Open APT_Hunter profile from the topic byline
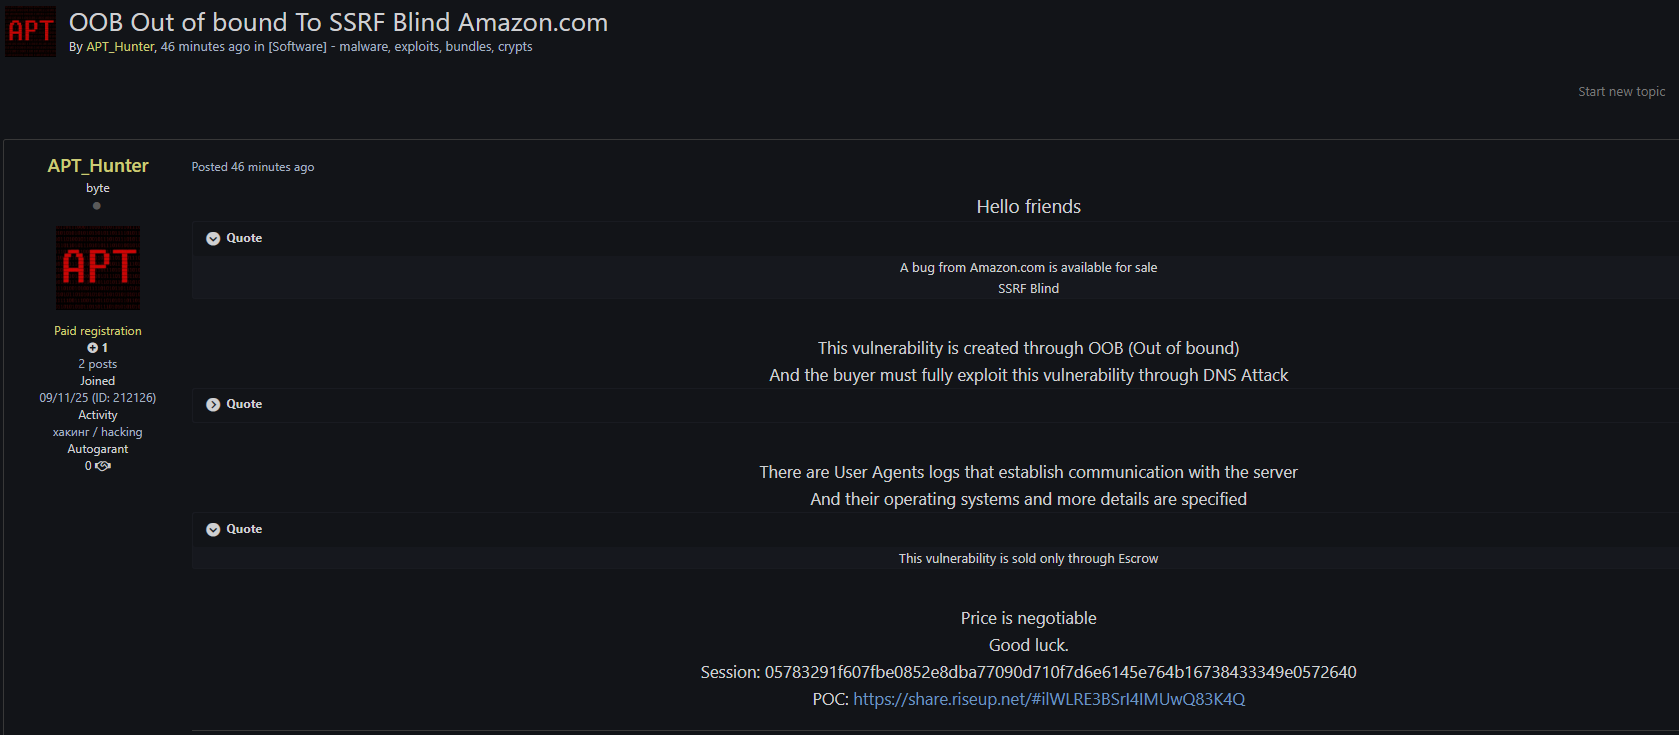Screen dimensions: 1679x735 120,47
